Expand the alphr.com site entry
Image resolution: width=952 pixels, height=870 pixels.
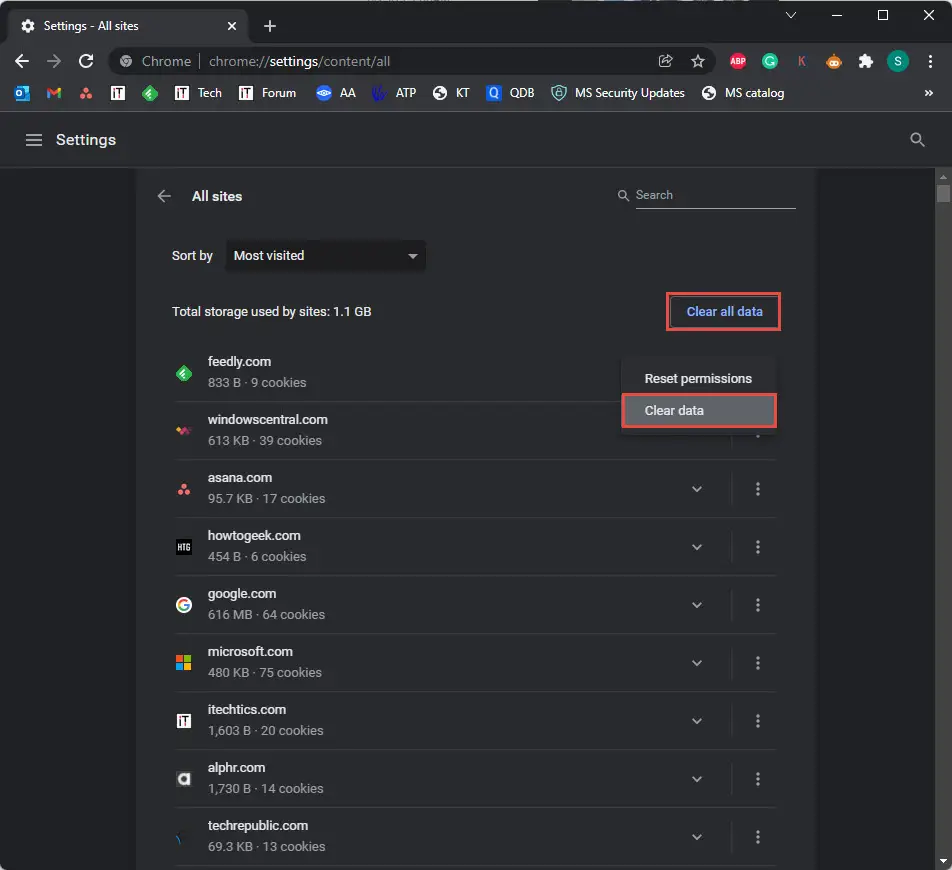point(697,779)
